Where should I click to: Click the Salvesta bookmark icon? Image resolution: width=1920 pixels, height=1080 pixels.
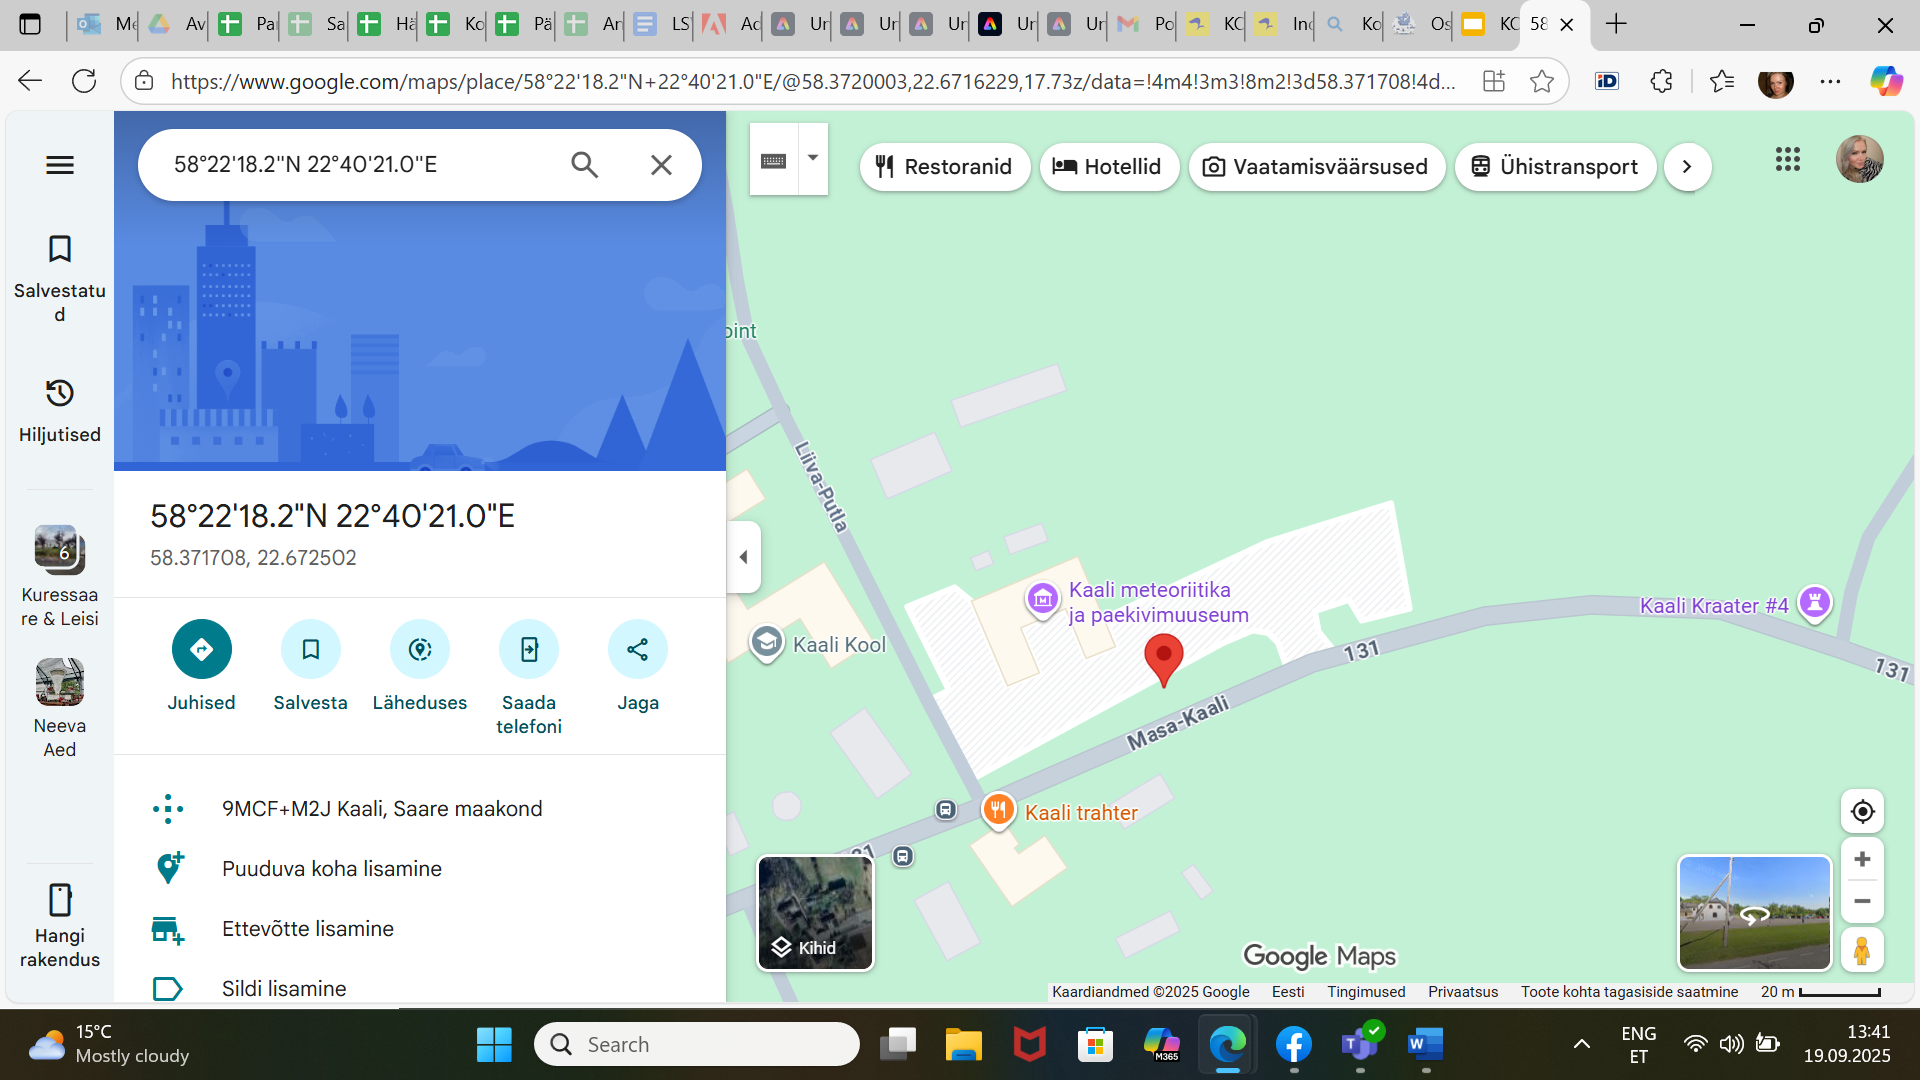pyautogui.click(x=310, y=649)
